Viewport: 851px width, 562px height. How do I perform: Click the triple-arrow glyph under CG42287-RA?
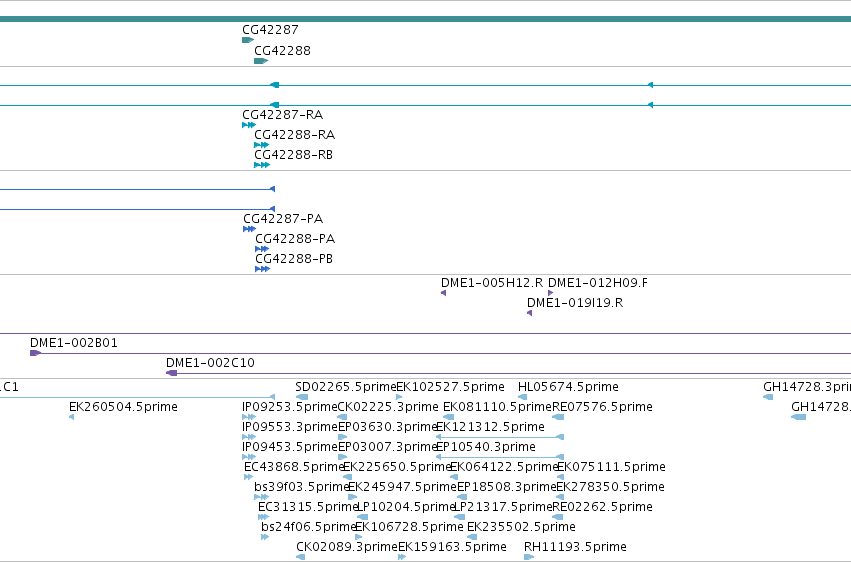249,125
